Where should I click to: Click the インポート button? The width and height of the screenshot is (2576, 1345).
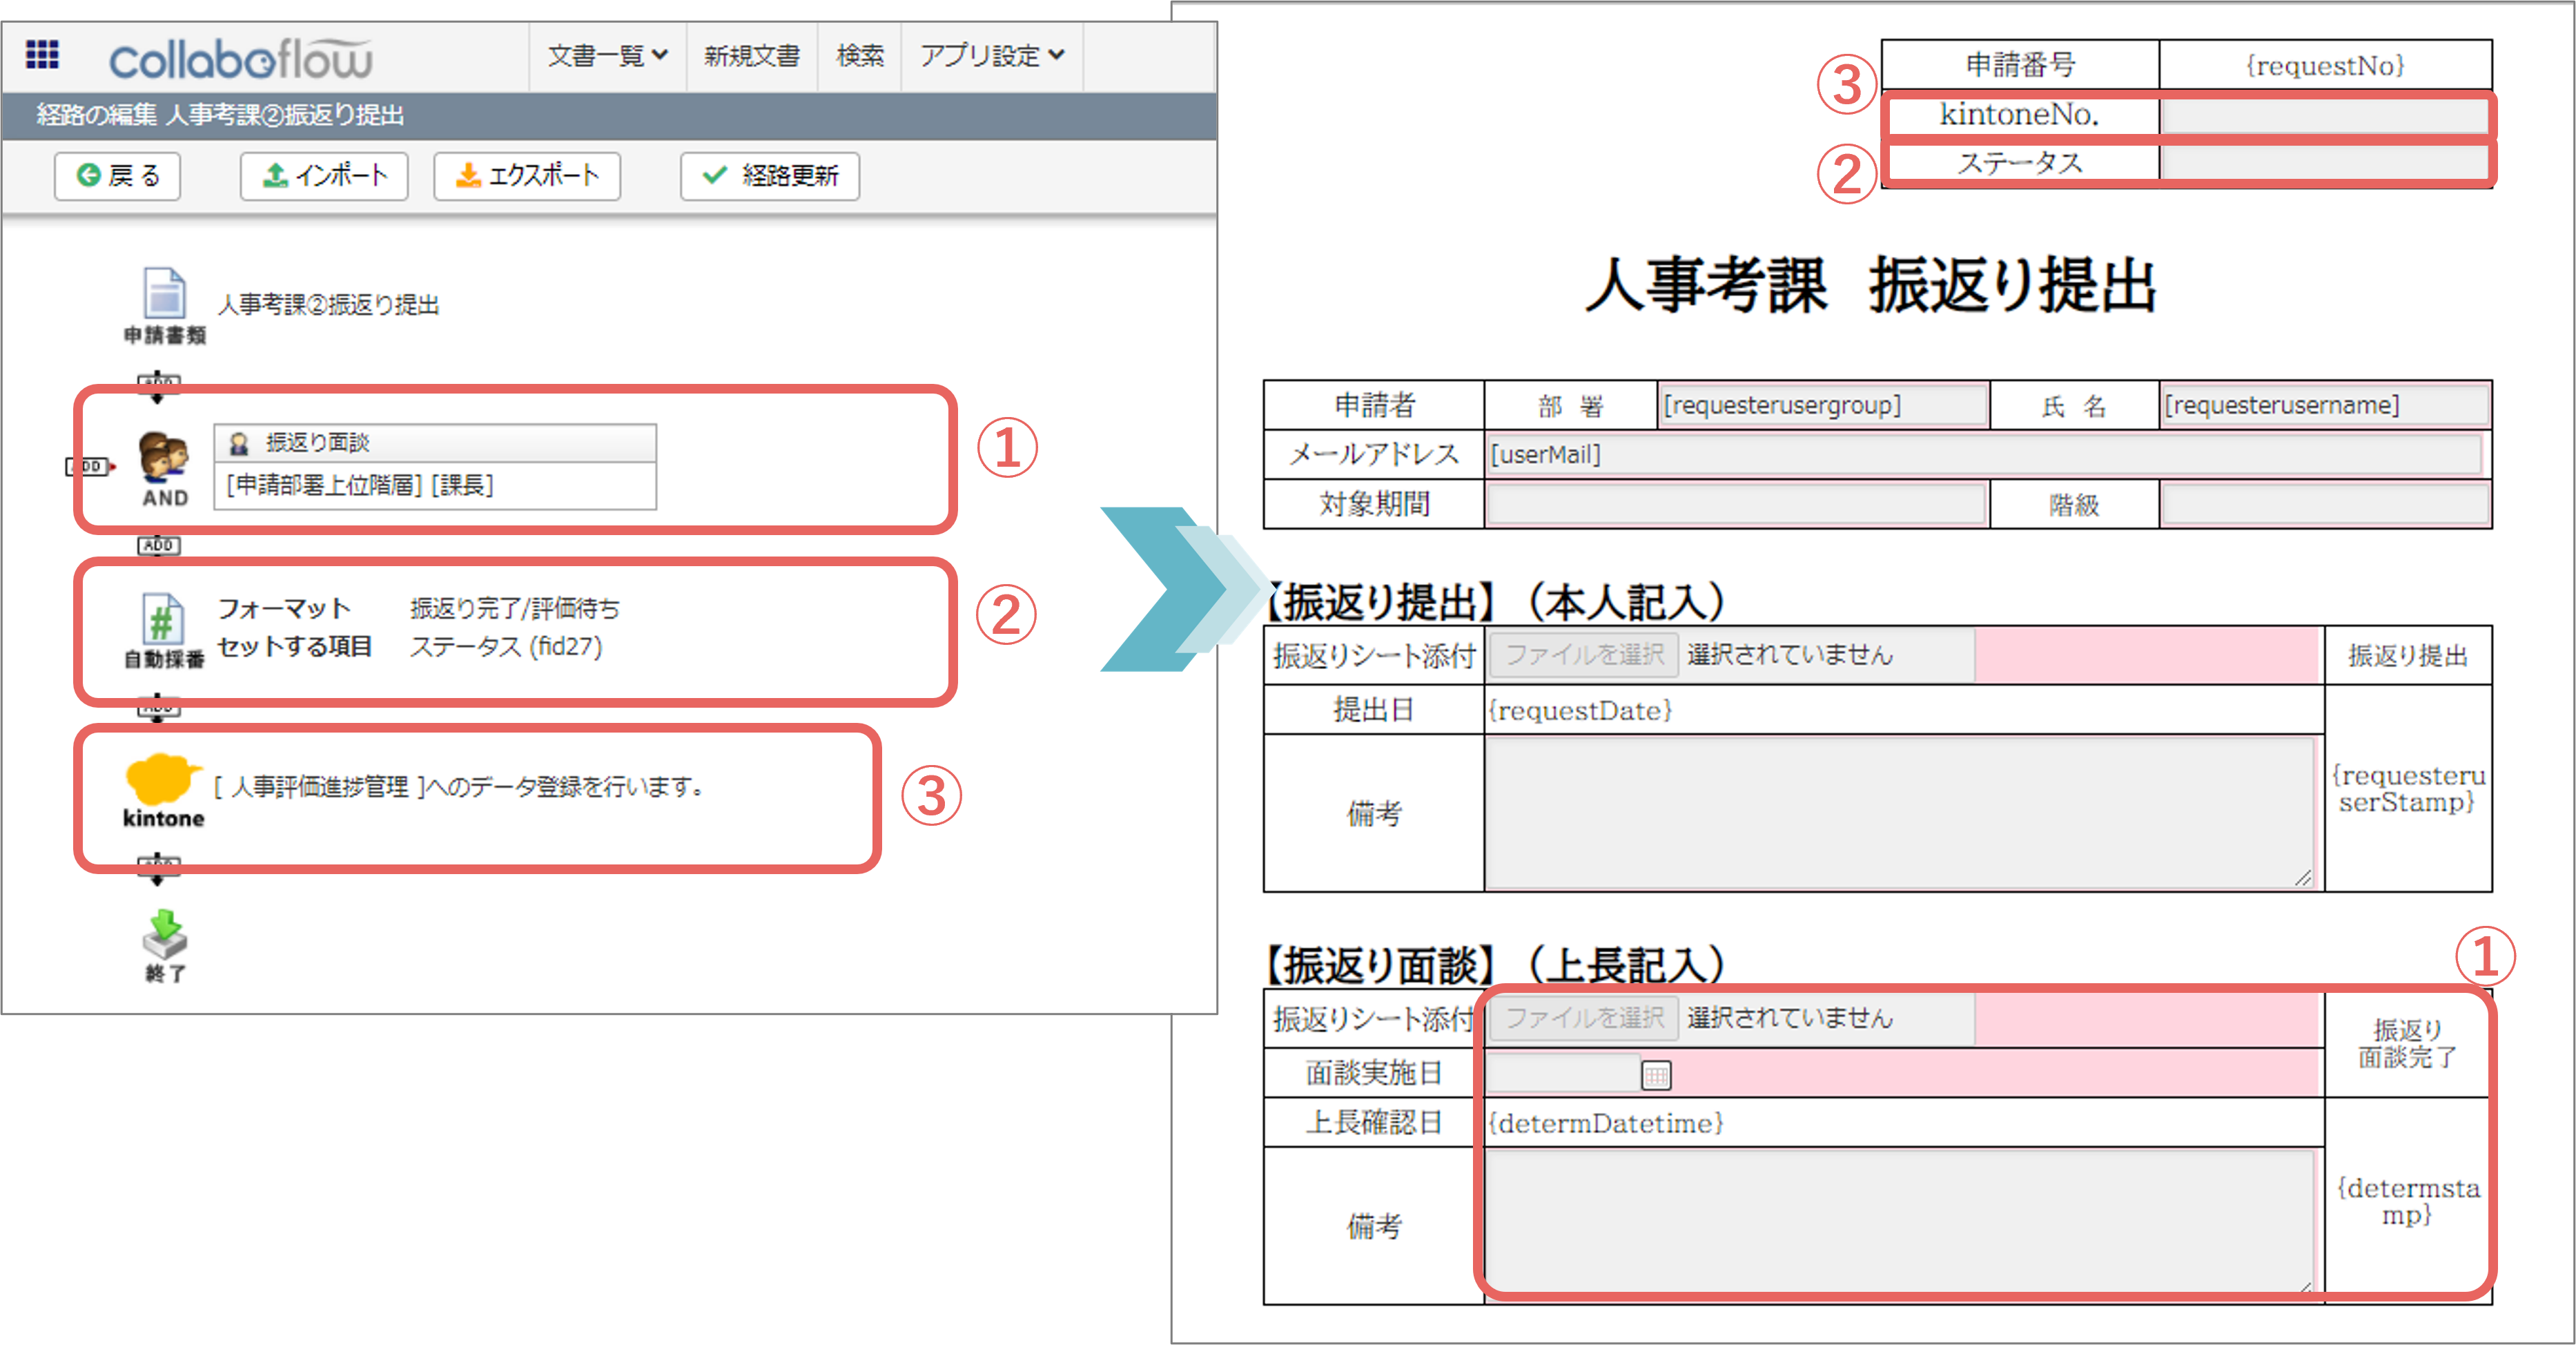pyautogui.click(x=324, y=176)
